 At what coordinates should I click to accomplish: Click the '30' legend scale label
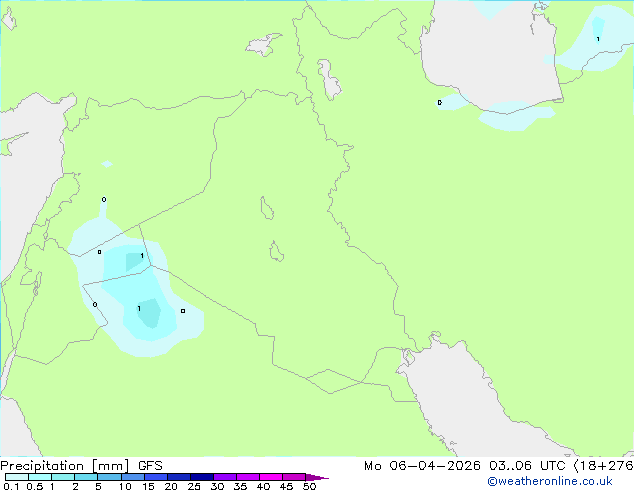tap(217, 486)
